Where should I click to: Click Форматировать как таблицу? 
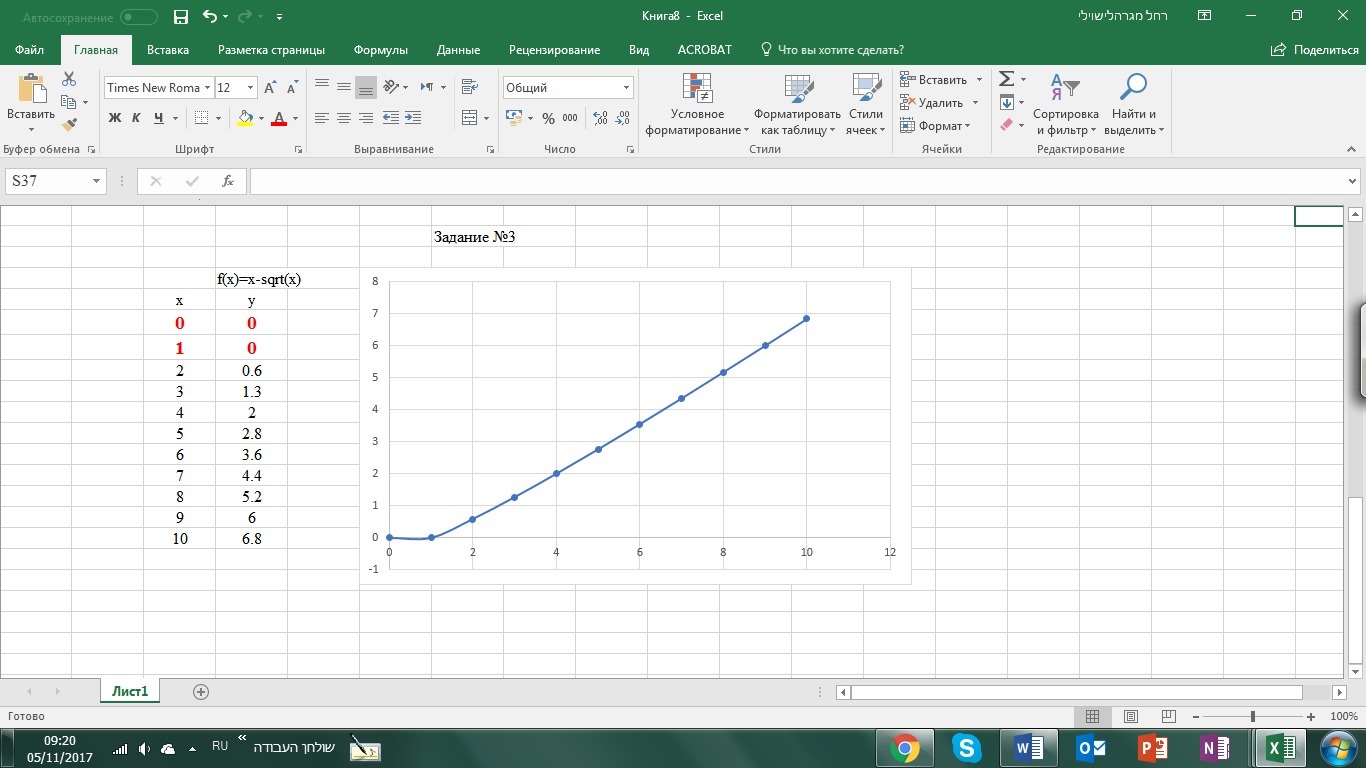click(x=797, y=104)
